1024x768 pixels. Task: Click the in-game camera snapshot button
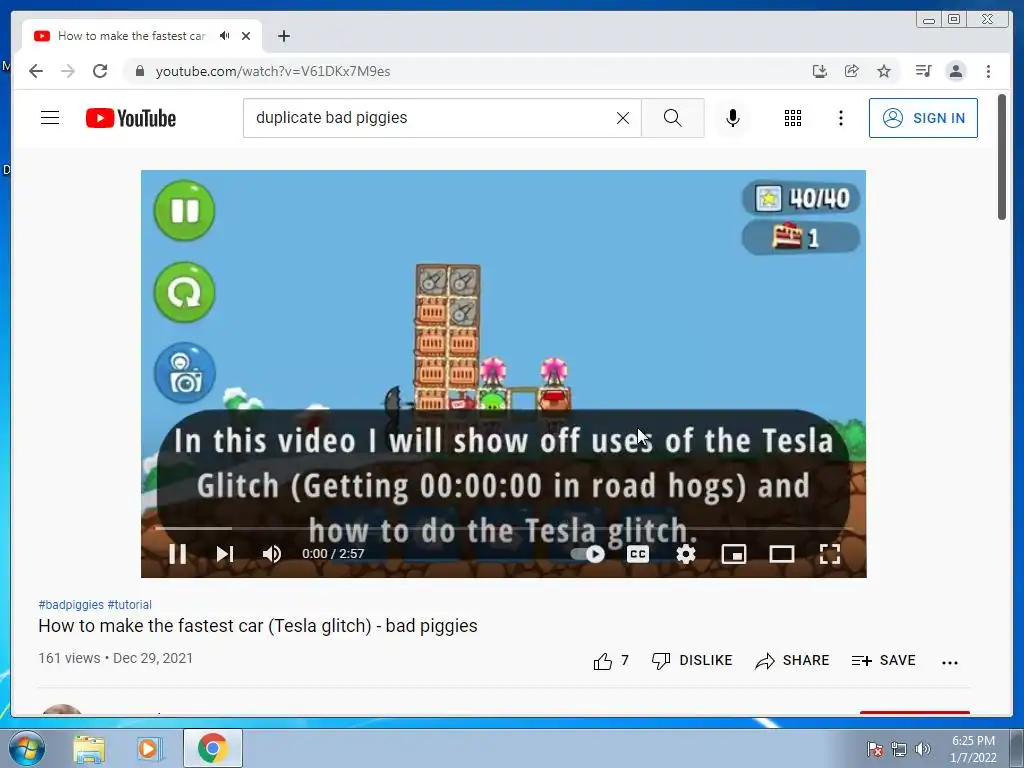tap(185, 373)
